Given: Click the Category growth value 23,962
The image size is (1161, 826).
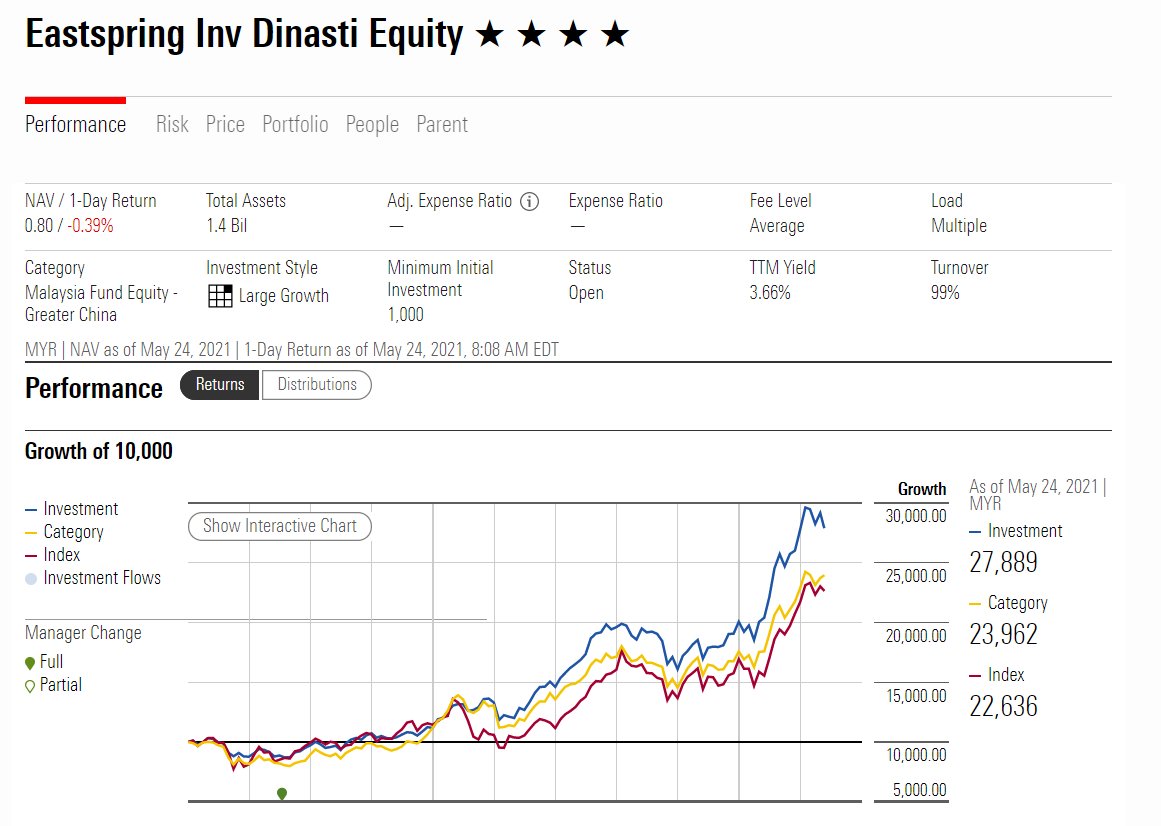Looking at the screenshot, I should [x=1003, y=634].
